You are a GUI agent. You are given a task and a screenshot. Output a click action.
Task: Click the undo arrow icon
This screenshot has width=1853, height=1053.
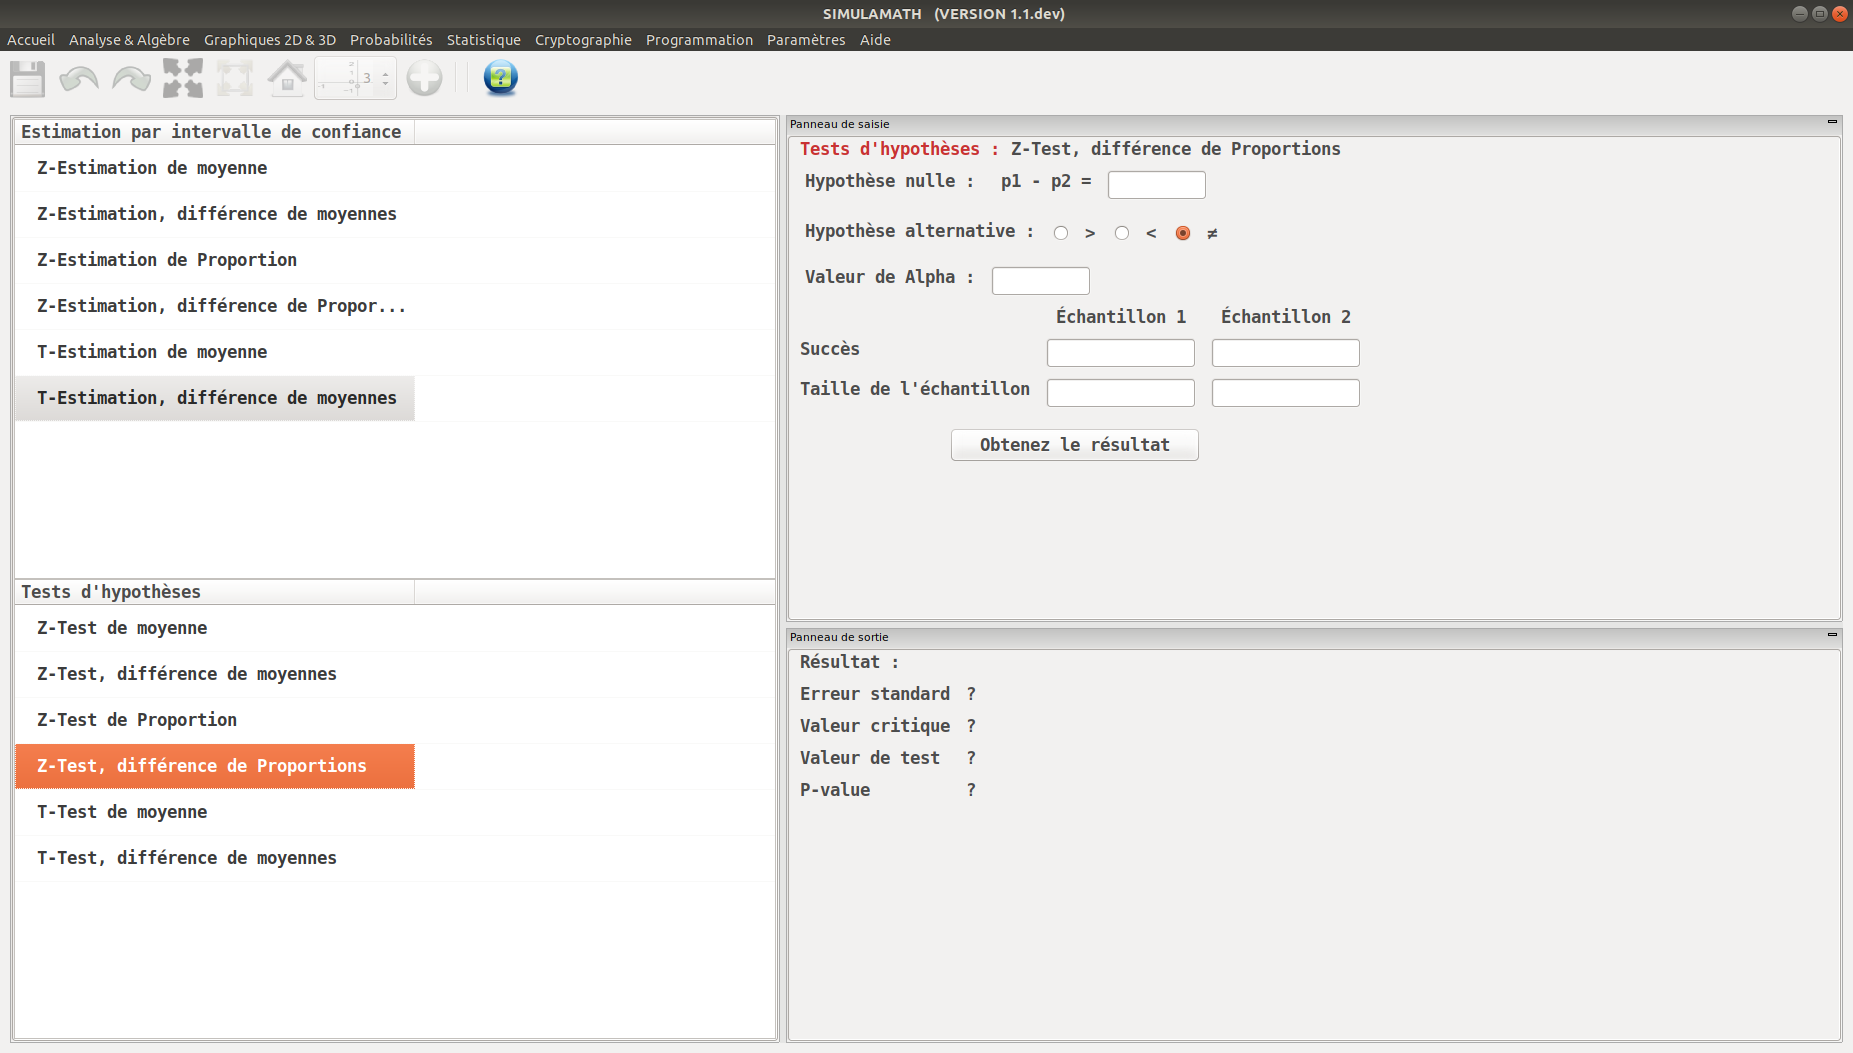click(79, 78)
